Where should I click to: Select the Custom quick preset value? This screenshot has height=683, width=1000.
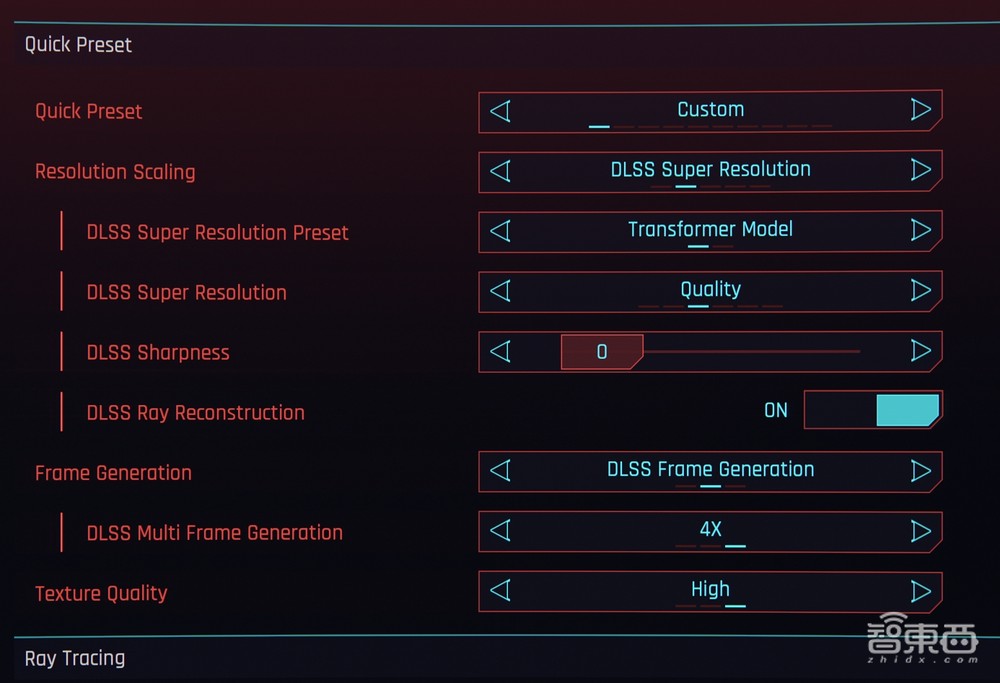point(710,110)
